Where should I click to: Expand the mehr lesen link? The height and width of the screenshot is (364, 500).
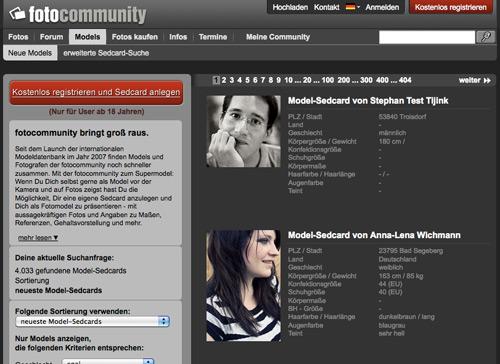[38, 238]
